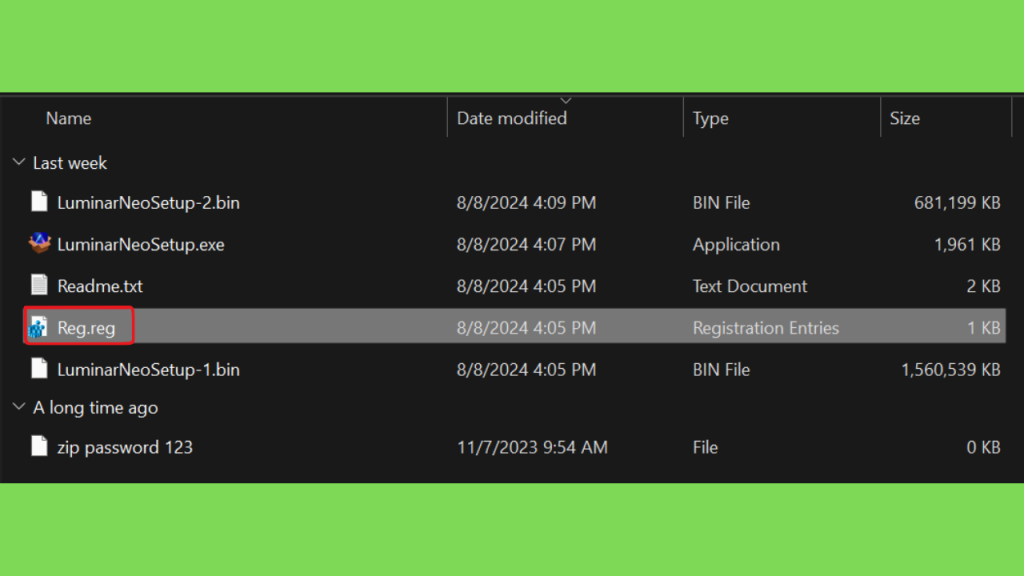This screenshot has width=1024, height=576.
Task: Select LuminarNeoSetup-1.bin by its name
Action: (148, 370)
